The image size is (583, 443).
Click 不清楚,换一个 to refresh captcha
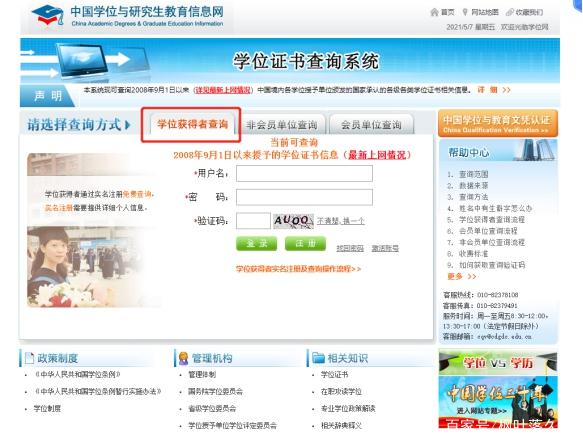point(341,221)
